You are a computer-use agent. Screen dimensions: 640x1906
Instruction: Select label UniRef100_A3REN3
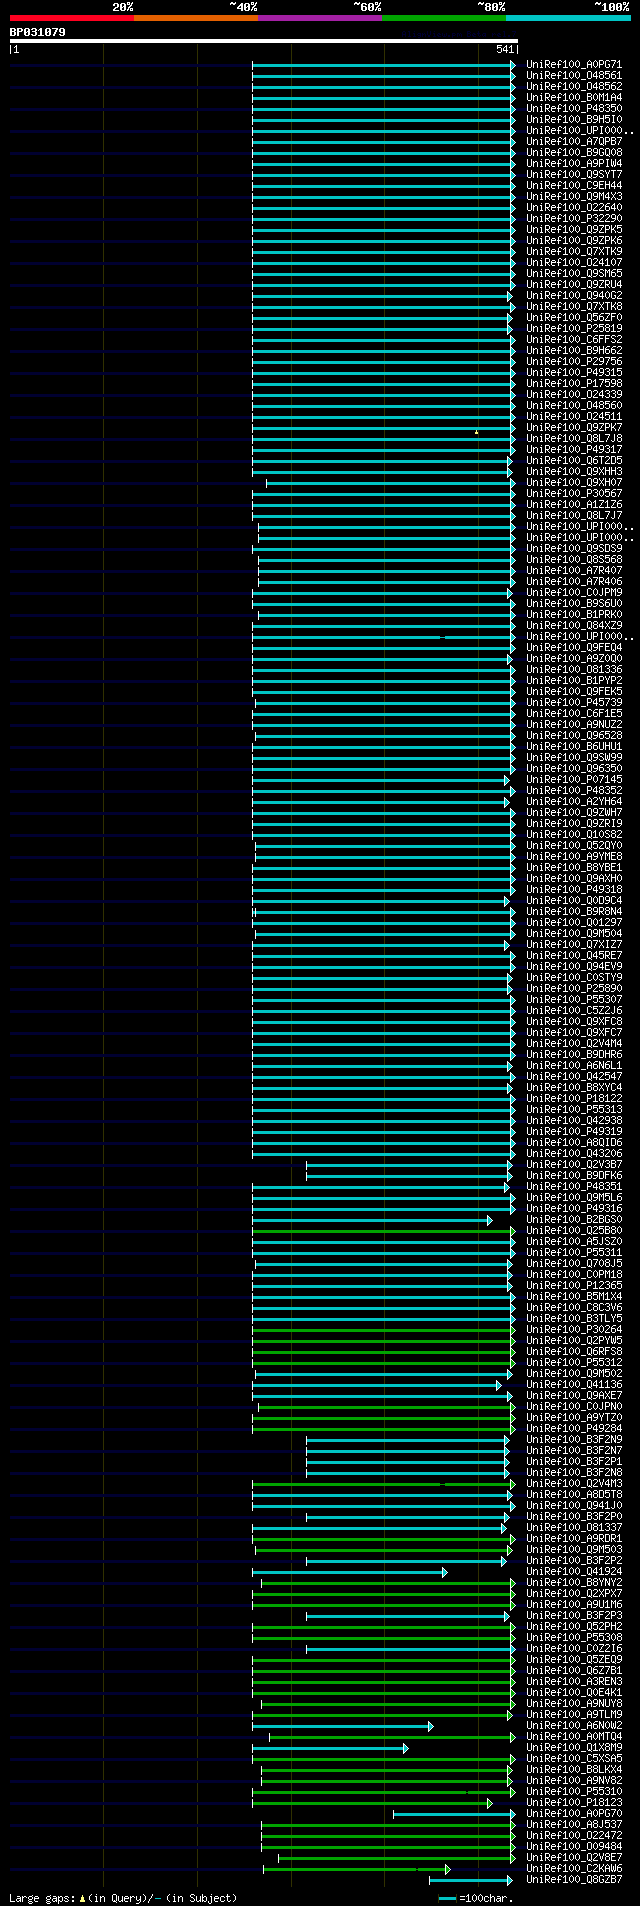click(574, 1682)
